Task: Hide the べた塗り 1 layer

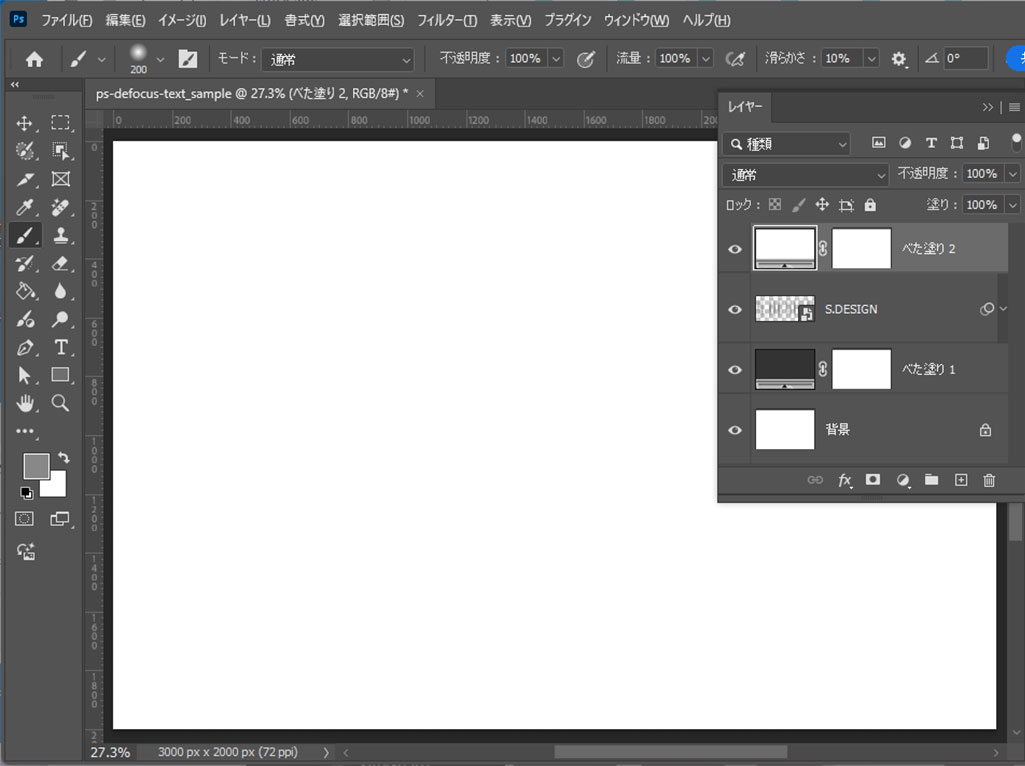Action: pos(735,370)
